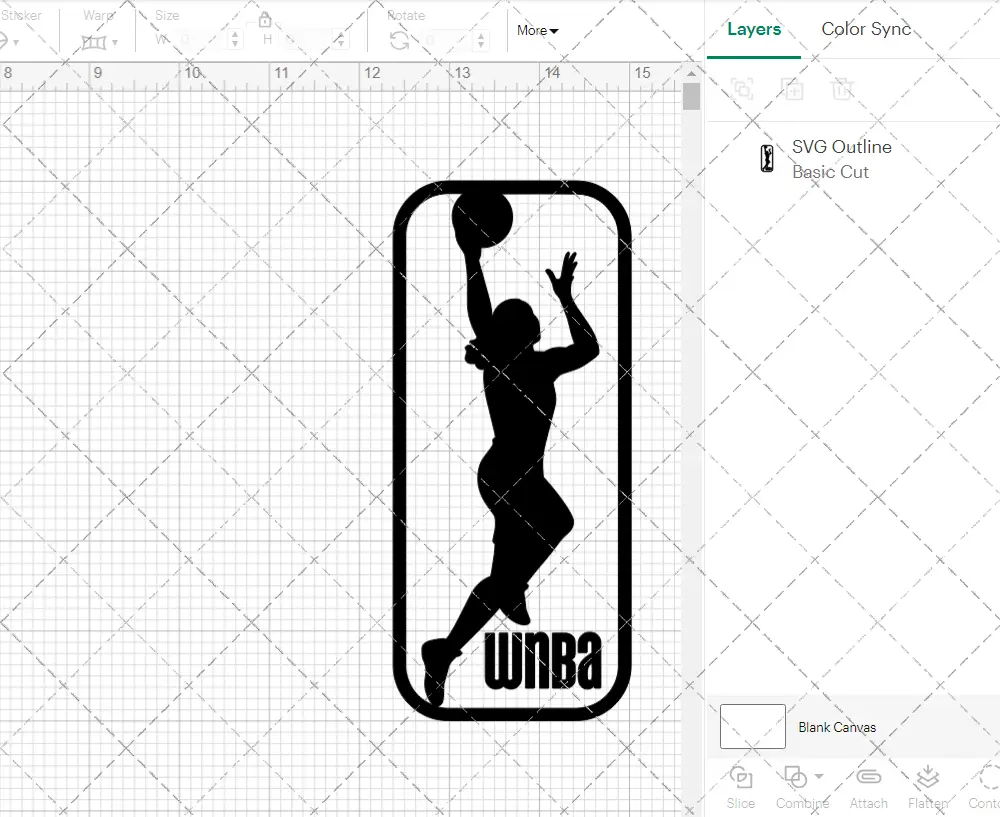Screen dimensions: 1000x817
Task: Click the Delete layer icon
Action: 843,89
